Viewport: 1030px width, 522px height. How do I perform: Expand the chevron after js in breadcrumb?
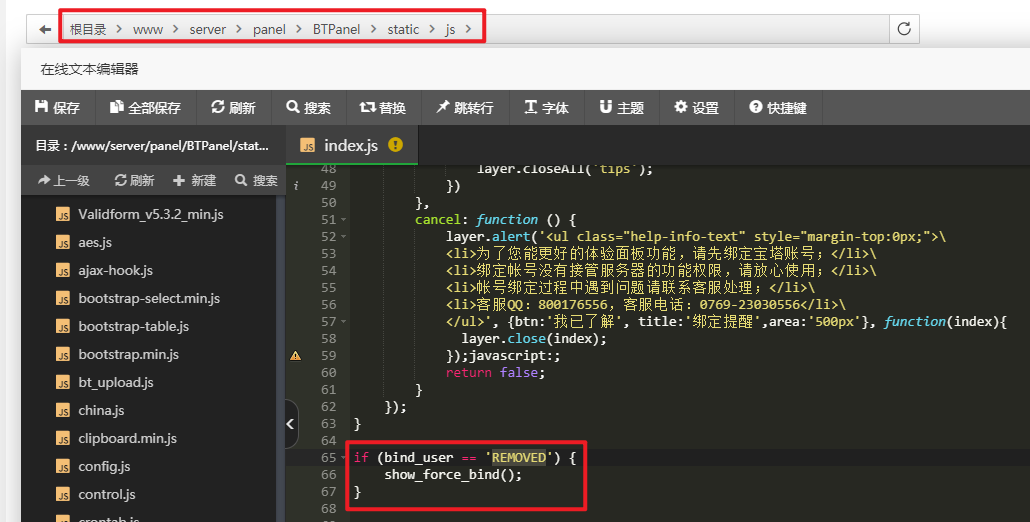point(468,29)
